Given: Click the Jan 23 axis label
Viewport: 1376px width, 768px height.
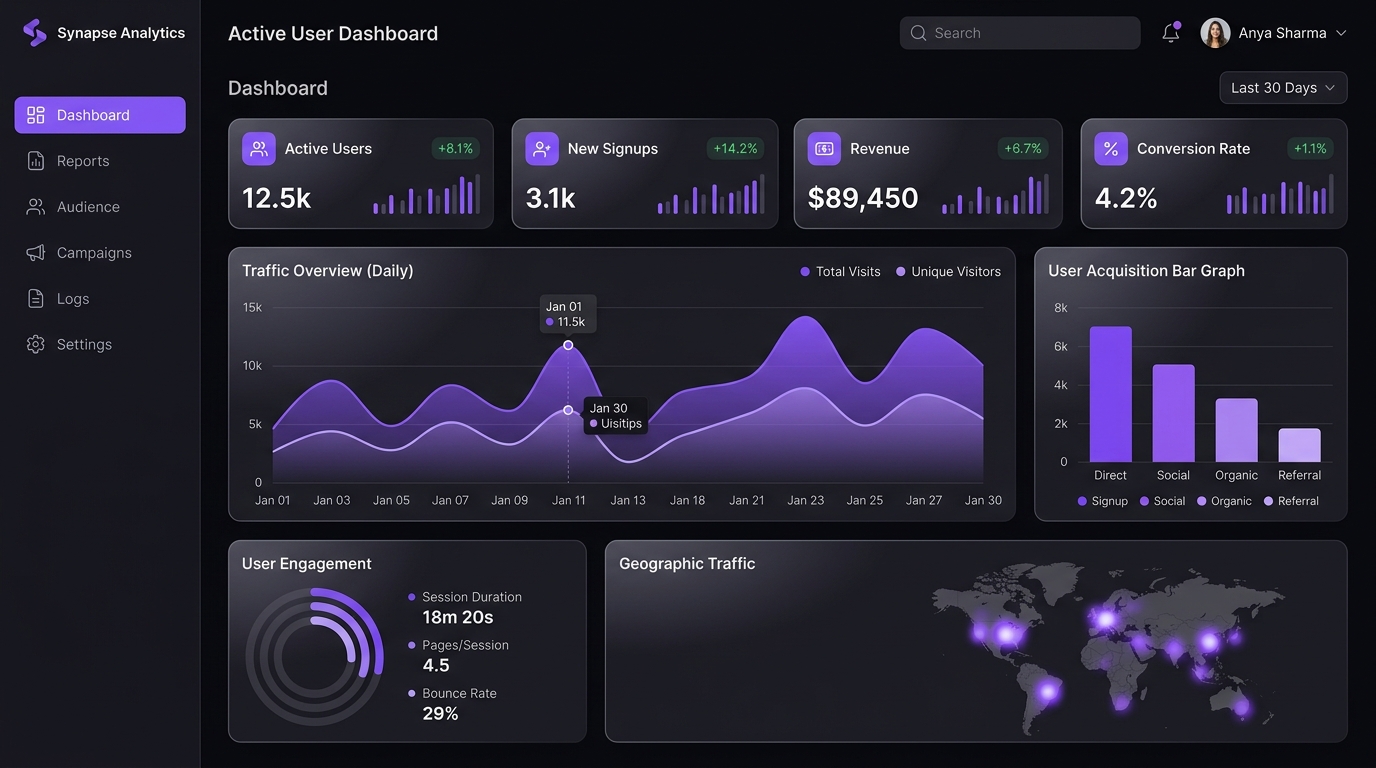Looking at the screenshot, I should tap(806, 500).
